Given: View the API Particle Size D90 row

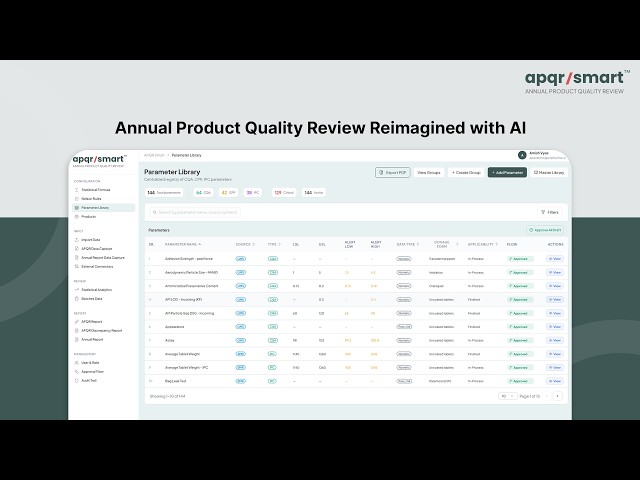Looking at the screenshot, I should tap(555, 313).
